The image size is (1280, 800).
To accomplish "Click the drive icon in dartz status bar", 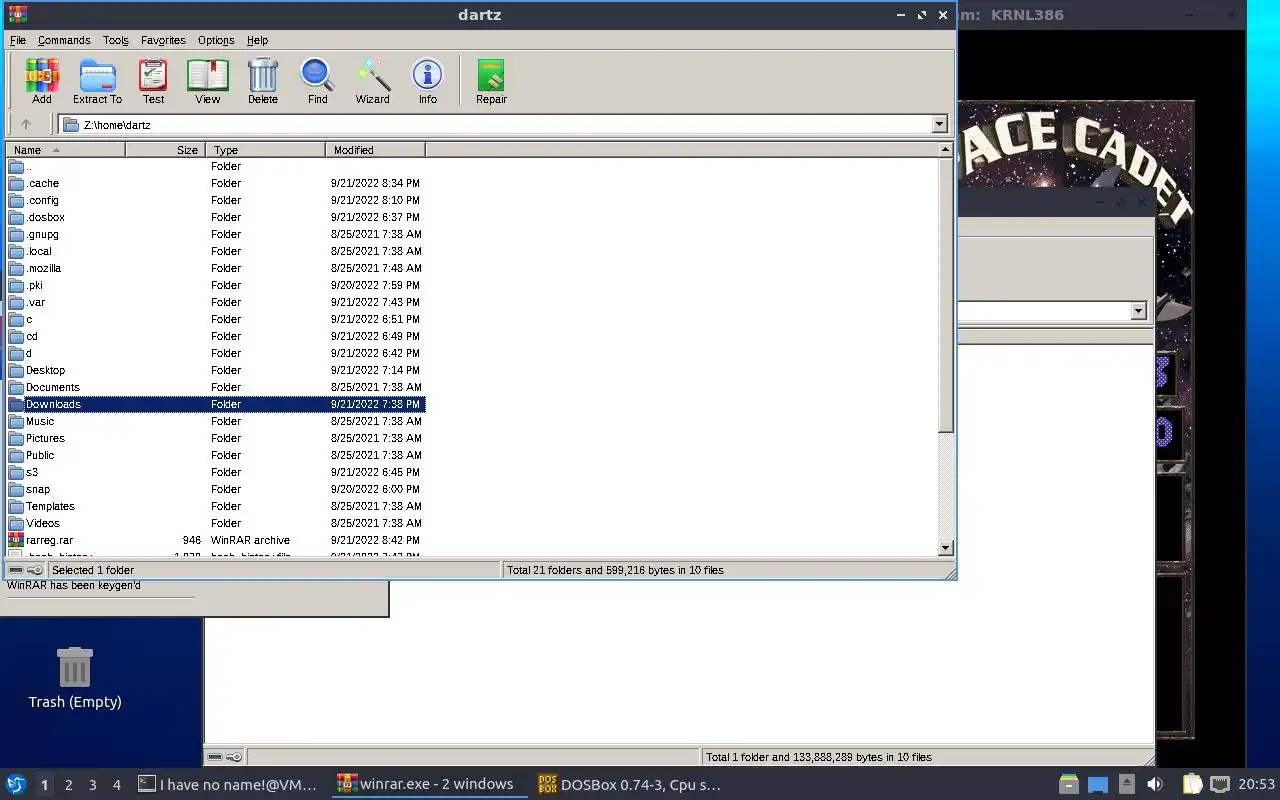I will click(x=16, y=570).
